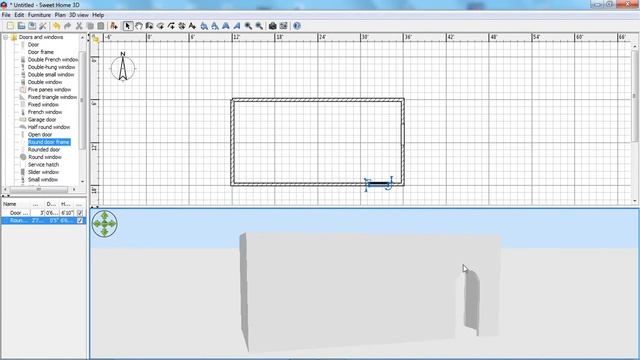Open the Plan menu
Viewport: 640px width, 360px height.
(60, 15)
